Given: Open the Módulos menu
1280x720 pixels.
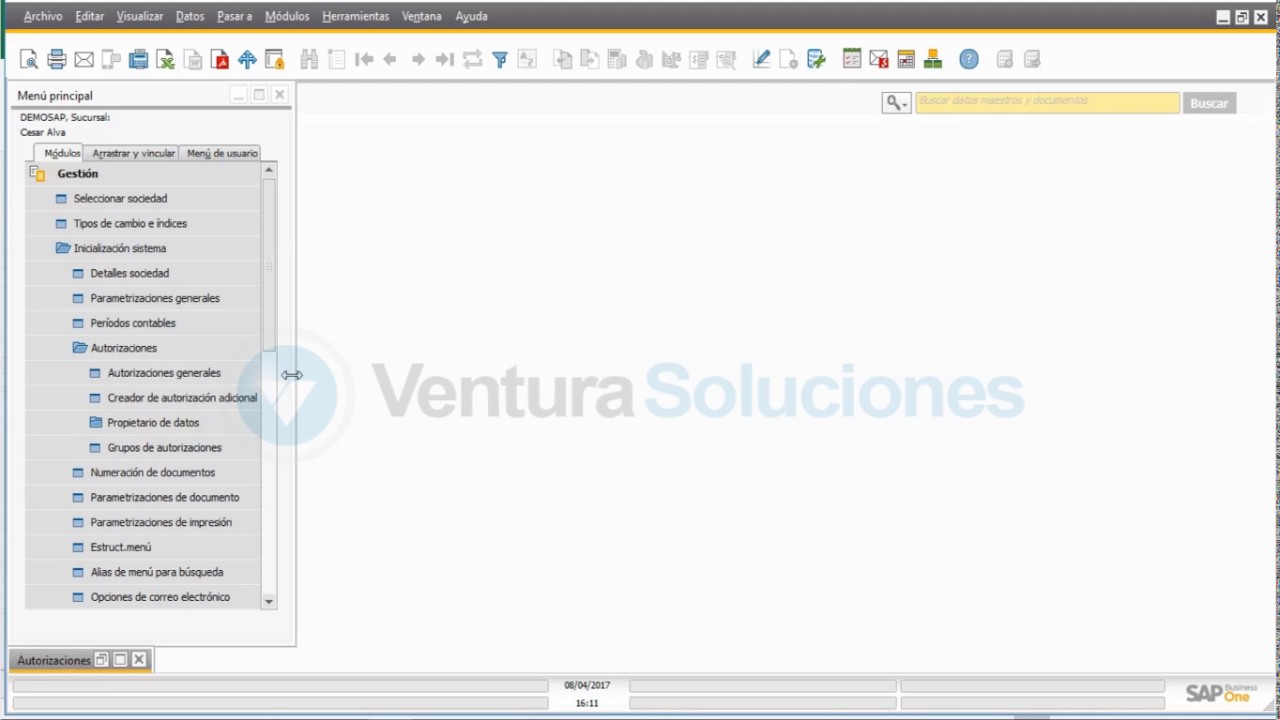Looking at the screenshot, I should click(287, 17).
